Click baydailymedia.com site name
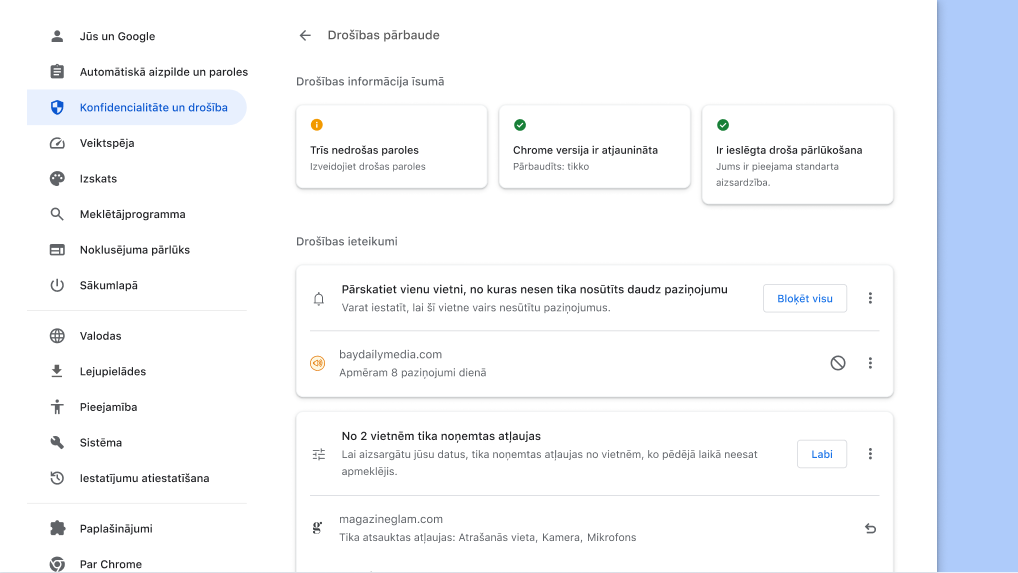The height and width of the screenshot is (573, 1018). coord(390,354)
